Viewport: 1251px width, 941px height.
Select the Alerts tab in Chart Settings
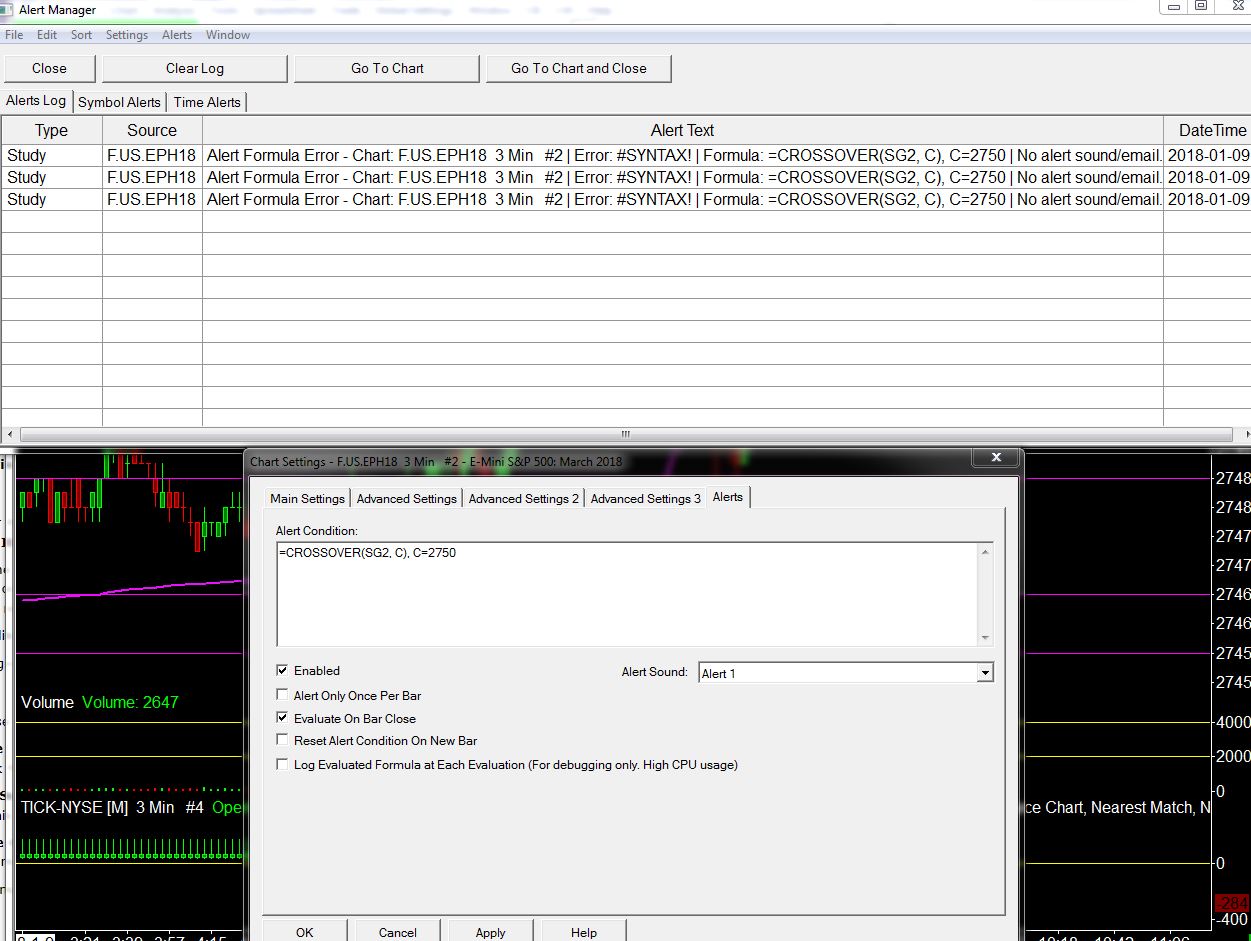tap(727, 497)
